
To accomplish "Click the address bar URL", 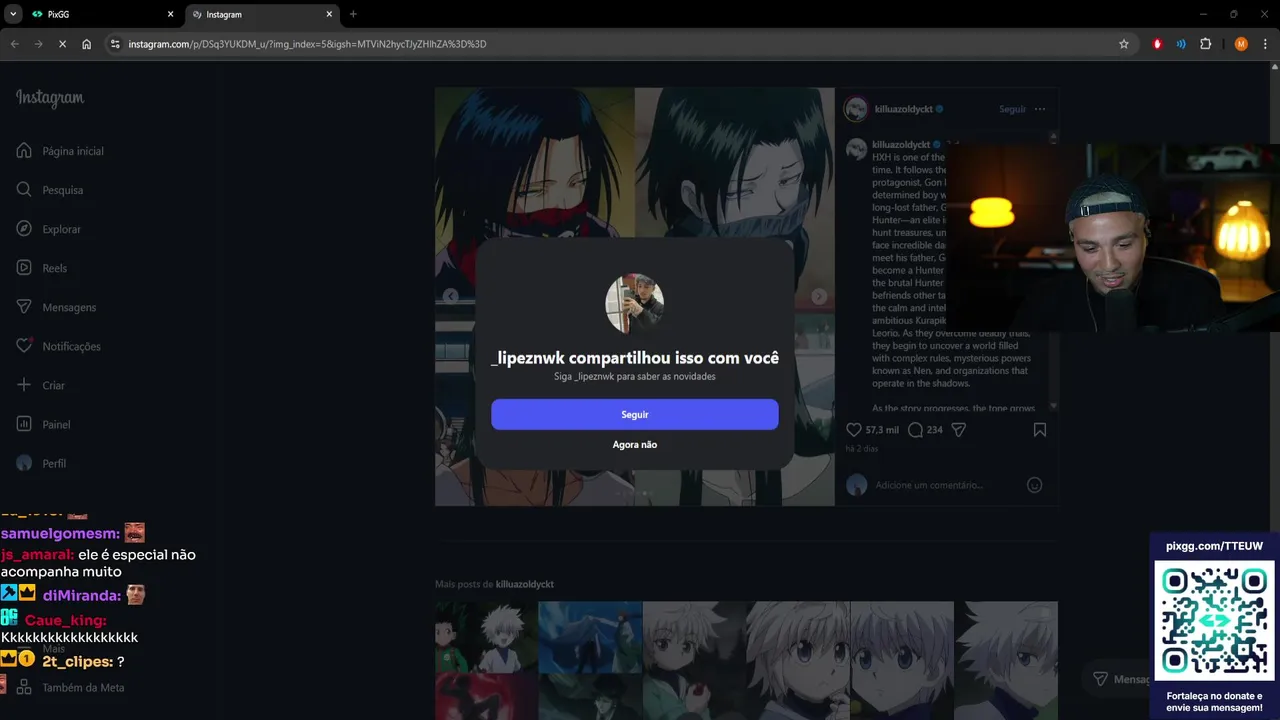I will (x=307, y=44).
